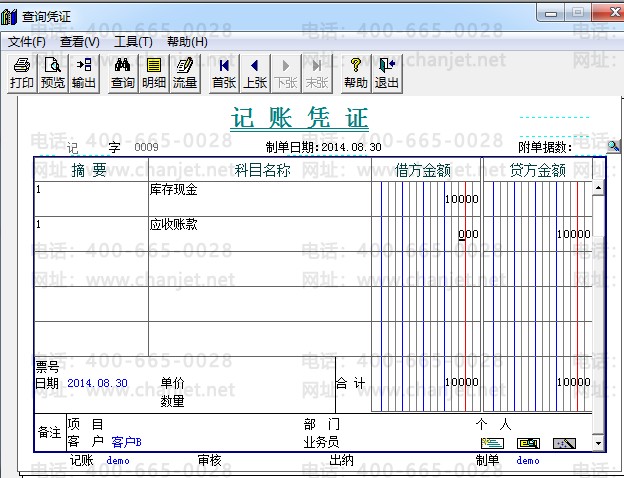Open the 工具(T) menu
This screenshot has width=624, height=478.
[133, 42]
